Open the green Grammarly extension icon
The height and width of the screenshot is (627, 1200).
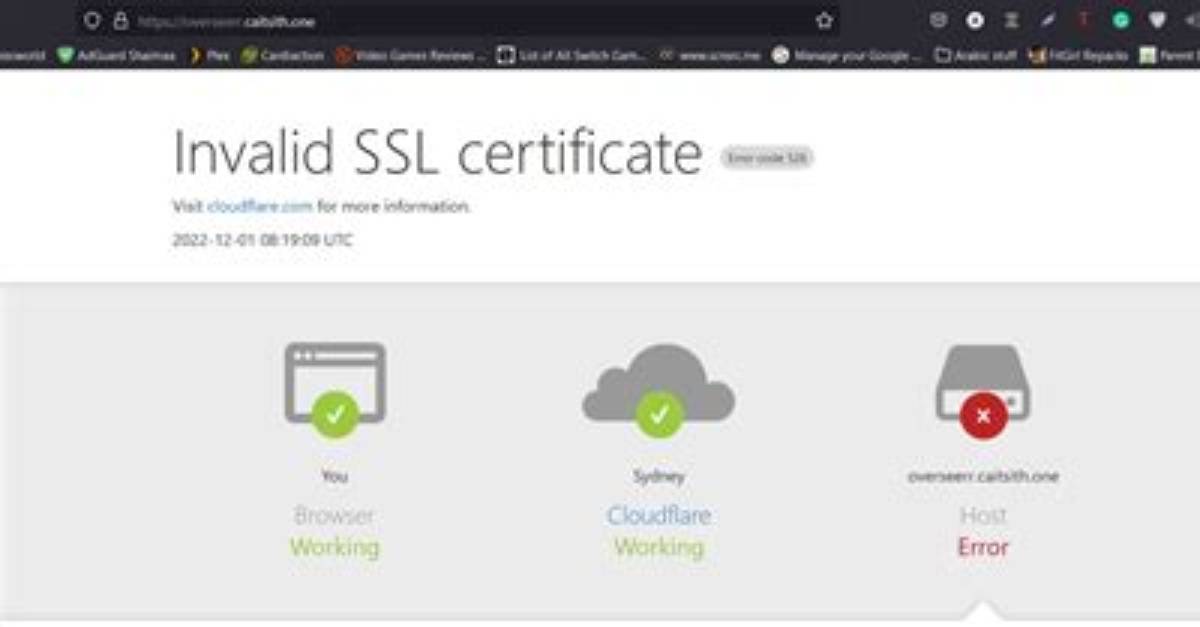(x=1121, y=20)
